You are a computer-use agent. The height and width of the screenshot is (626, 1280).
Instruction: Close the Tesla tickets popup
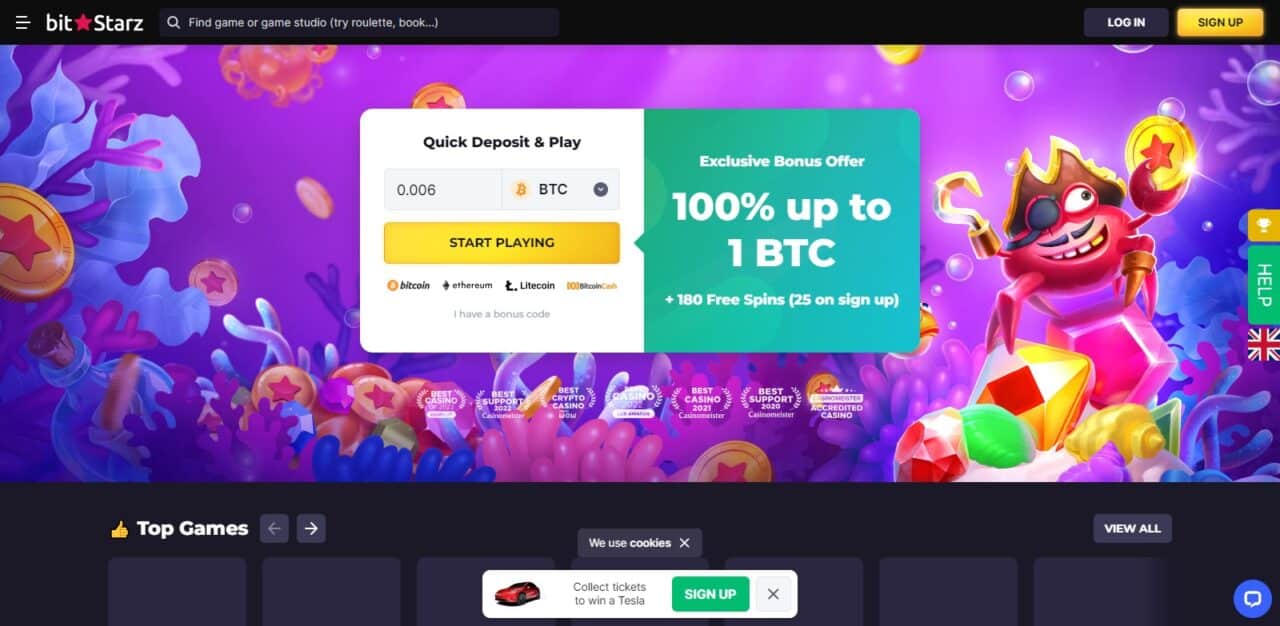(773, 594)
